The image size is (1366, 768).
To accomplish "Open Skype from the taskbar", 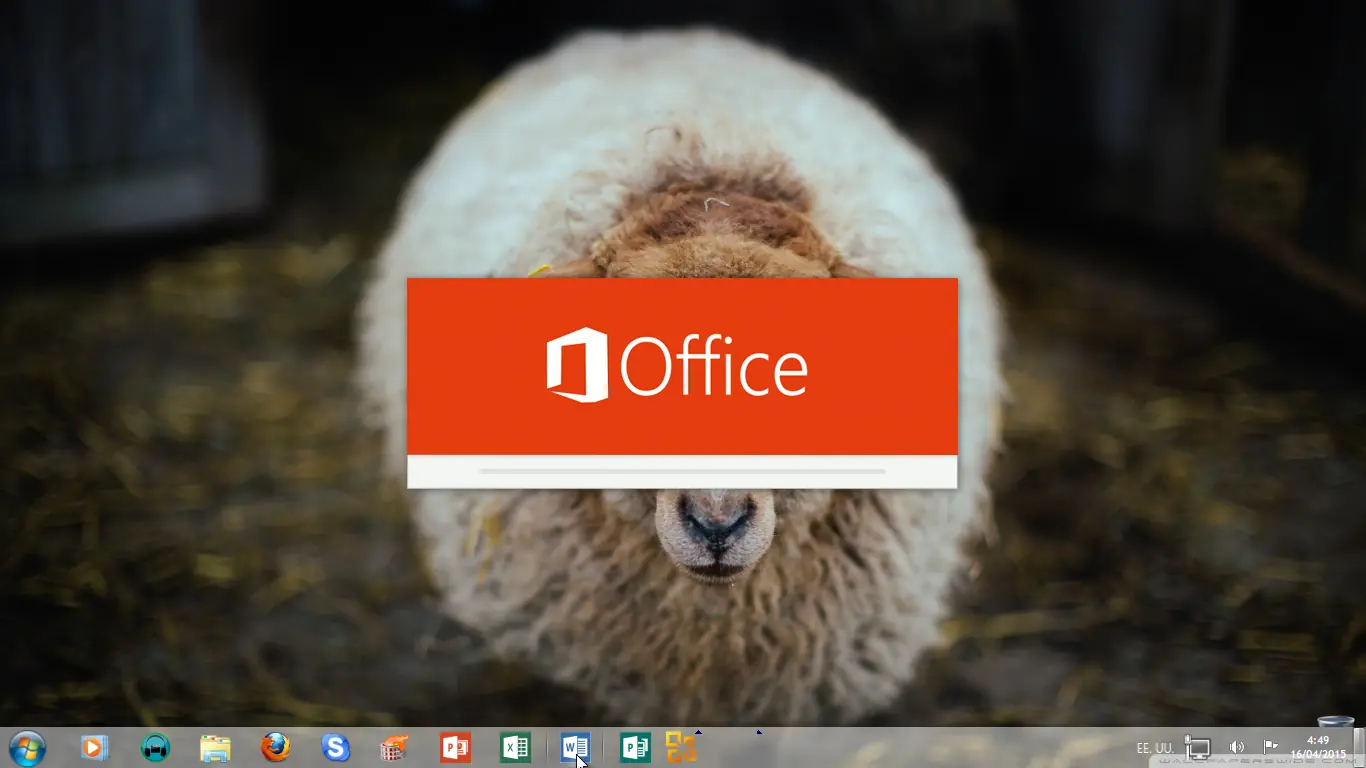I will [335, 747].
